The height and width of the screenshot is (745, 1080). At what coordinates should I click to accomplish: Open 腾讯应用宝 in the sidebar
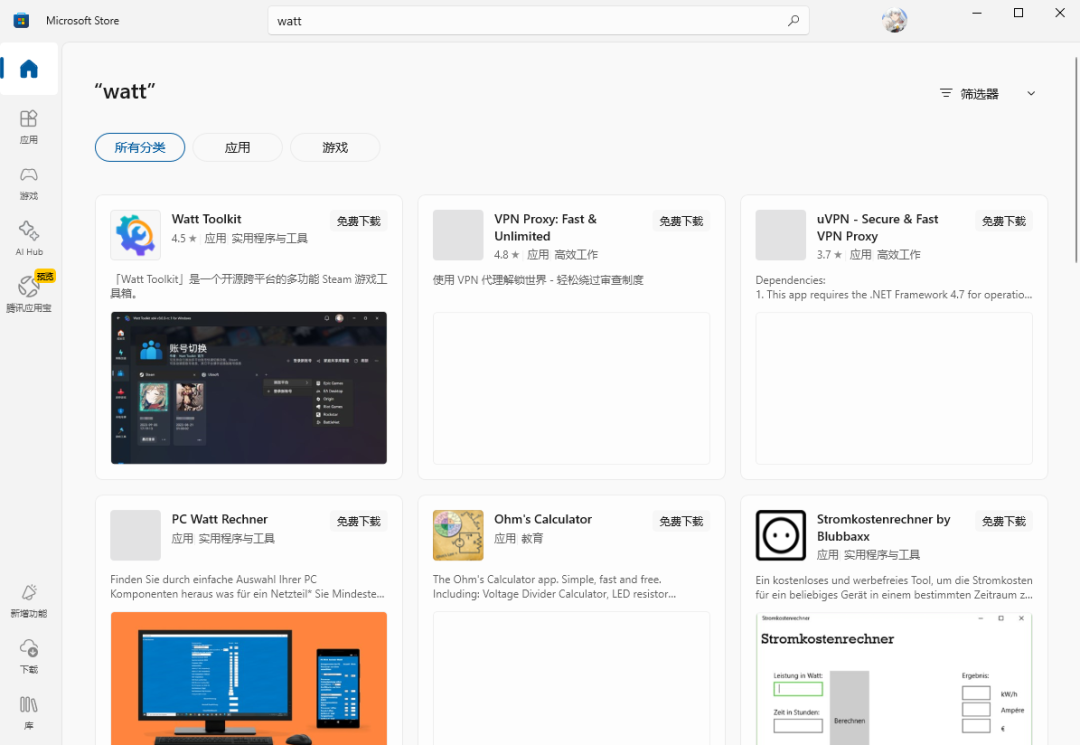pos(29,294)
